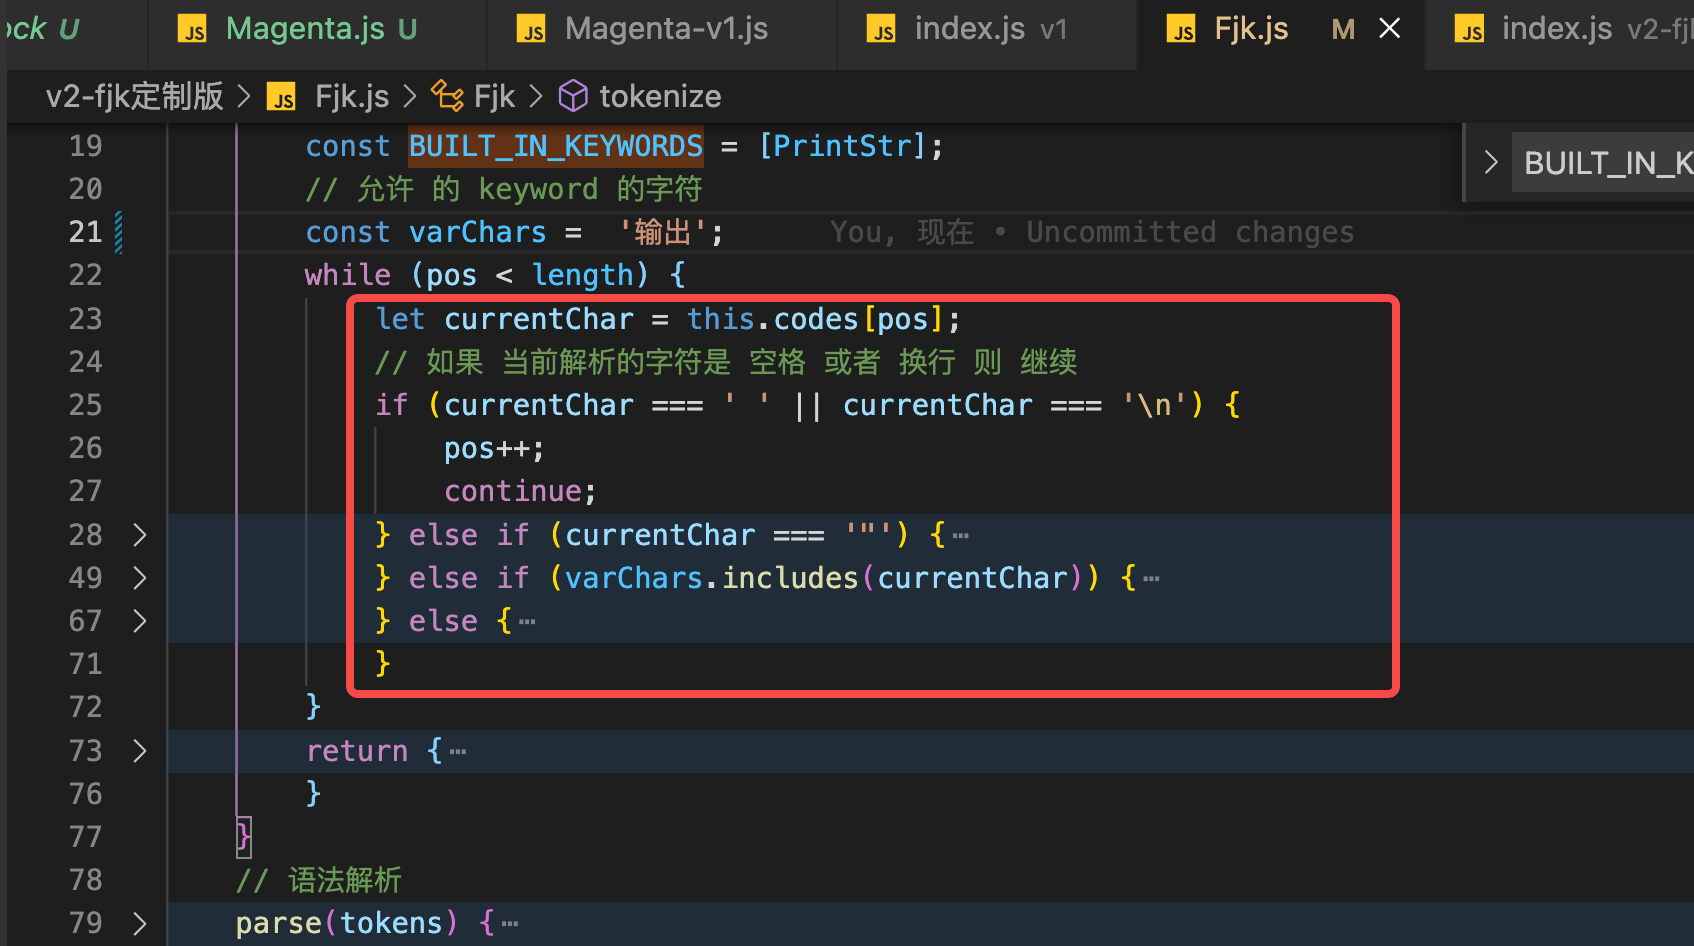Screen dimensions: 1694x946
Task: Click the tokenize method cube icon in breadcrumb
Action: tap(573, 96)
